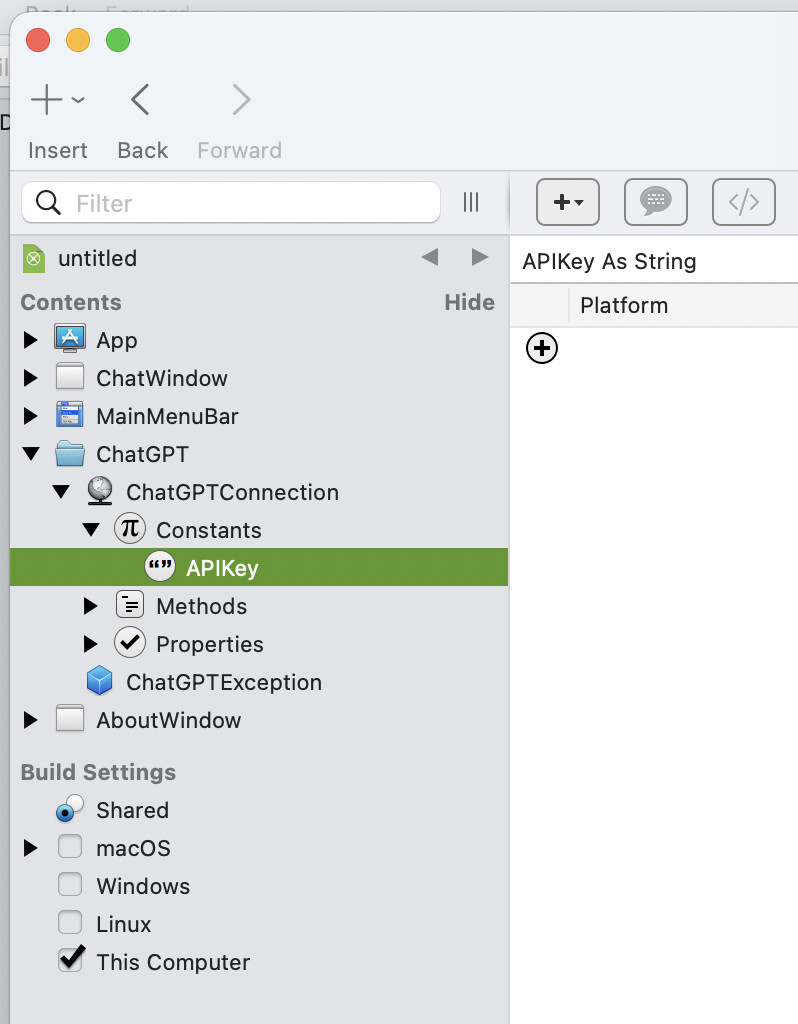798x1024 pixels.
Task: Click the yellow minimize window button
Action: (78, 40)
